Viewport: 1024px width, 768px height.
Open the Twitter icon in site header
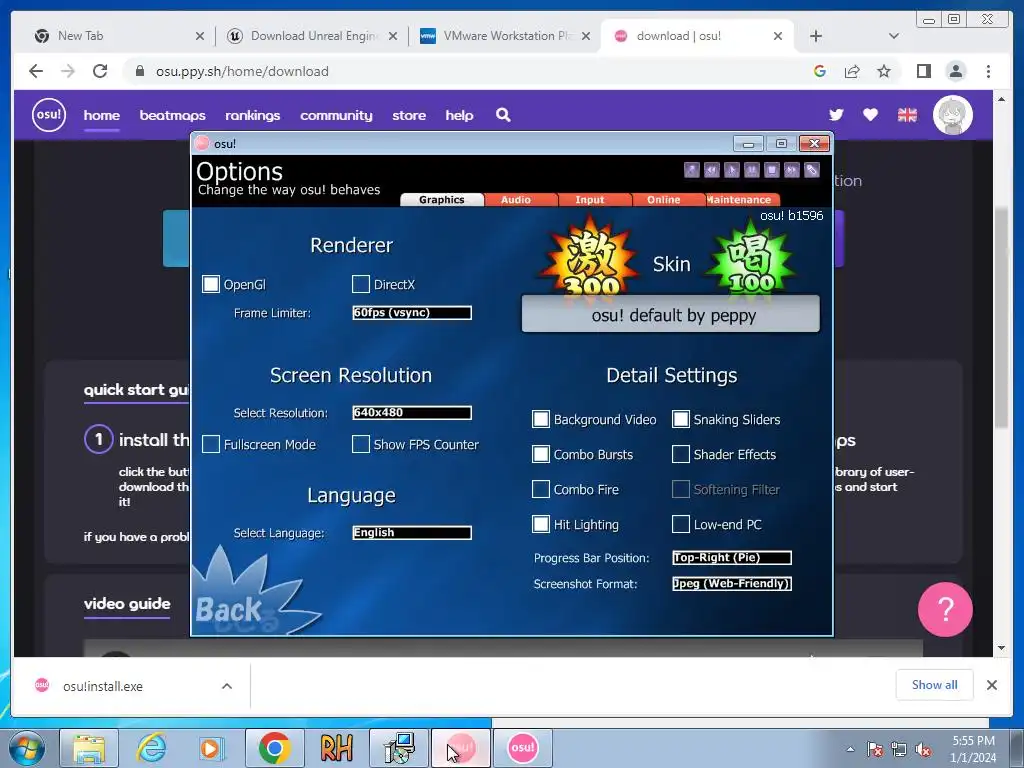coord(836,115)
